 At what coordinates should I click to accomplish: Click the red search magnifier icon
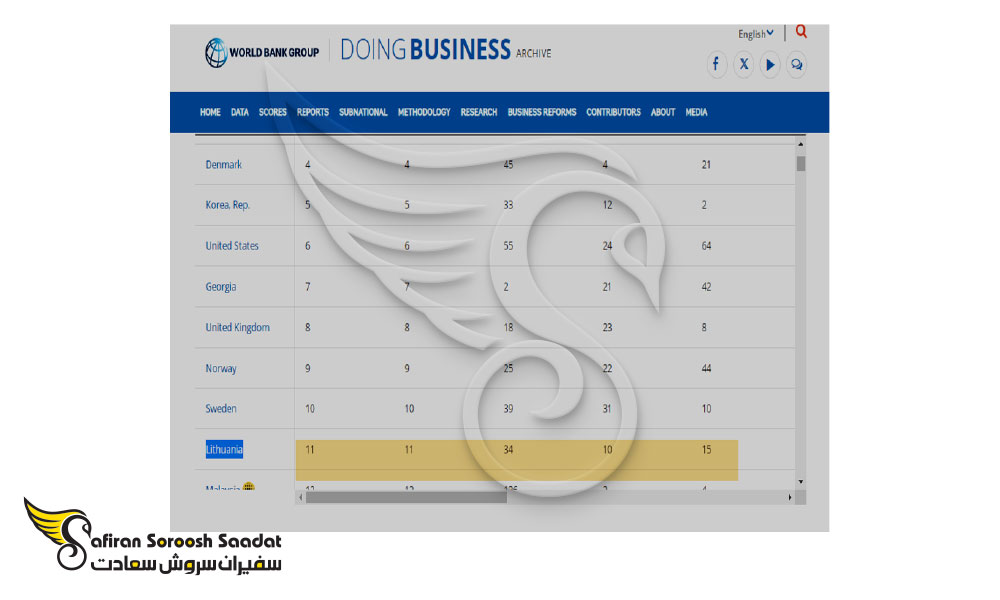pos(801,31)
